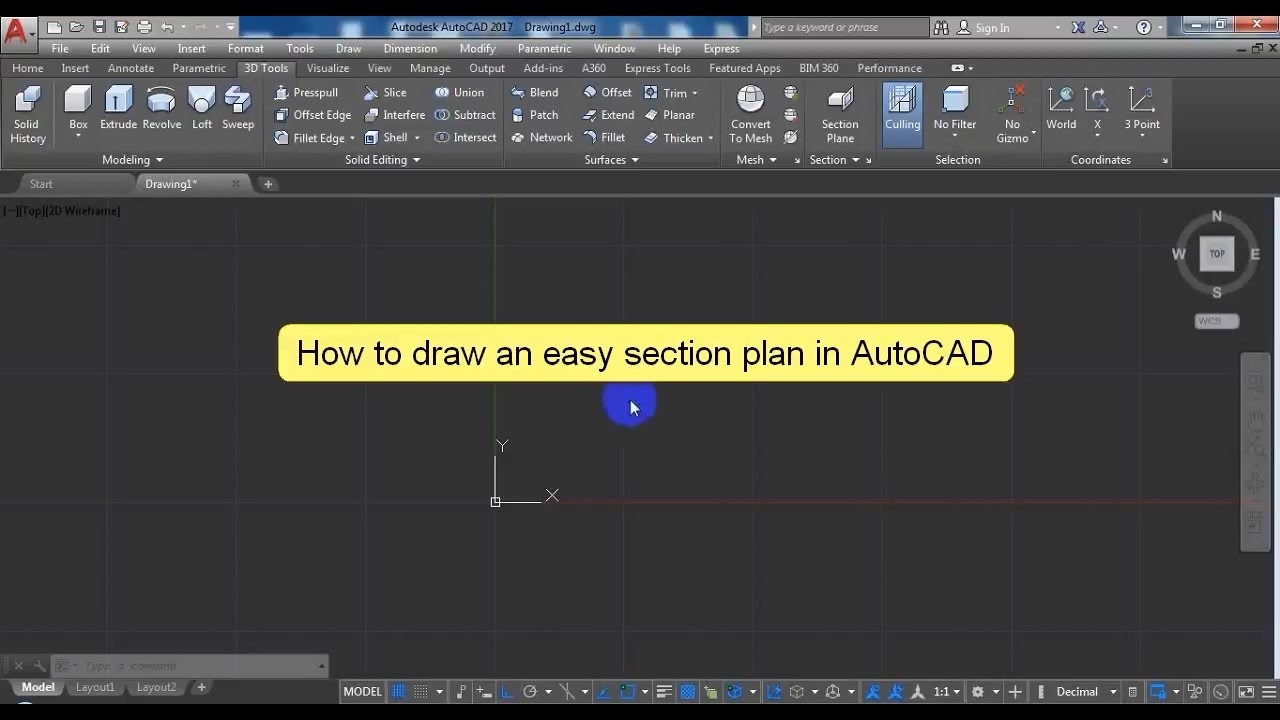The width and height of the screenshot is (1280, 720).
Task: Toggle lineweight display in status bar
Action: (665, 691)
